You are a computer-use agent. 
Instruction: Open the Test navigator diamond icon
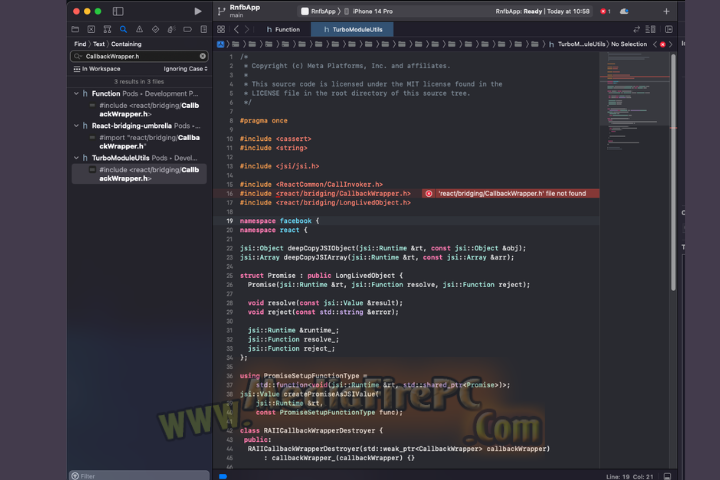tap(155, 29)
